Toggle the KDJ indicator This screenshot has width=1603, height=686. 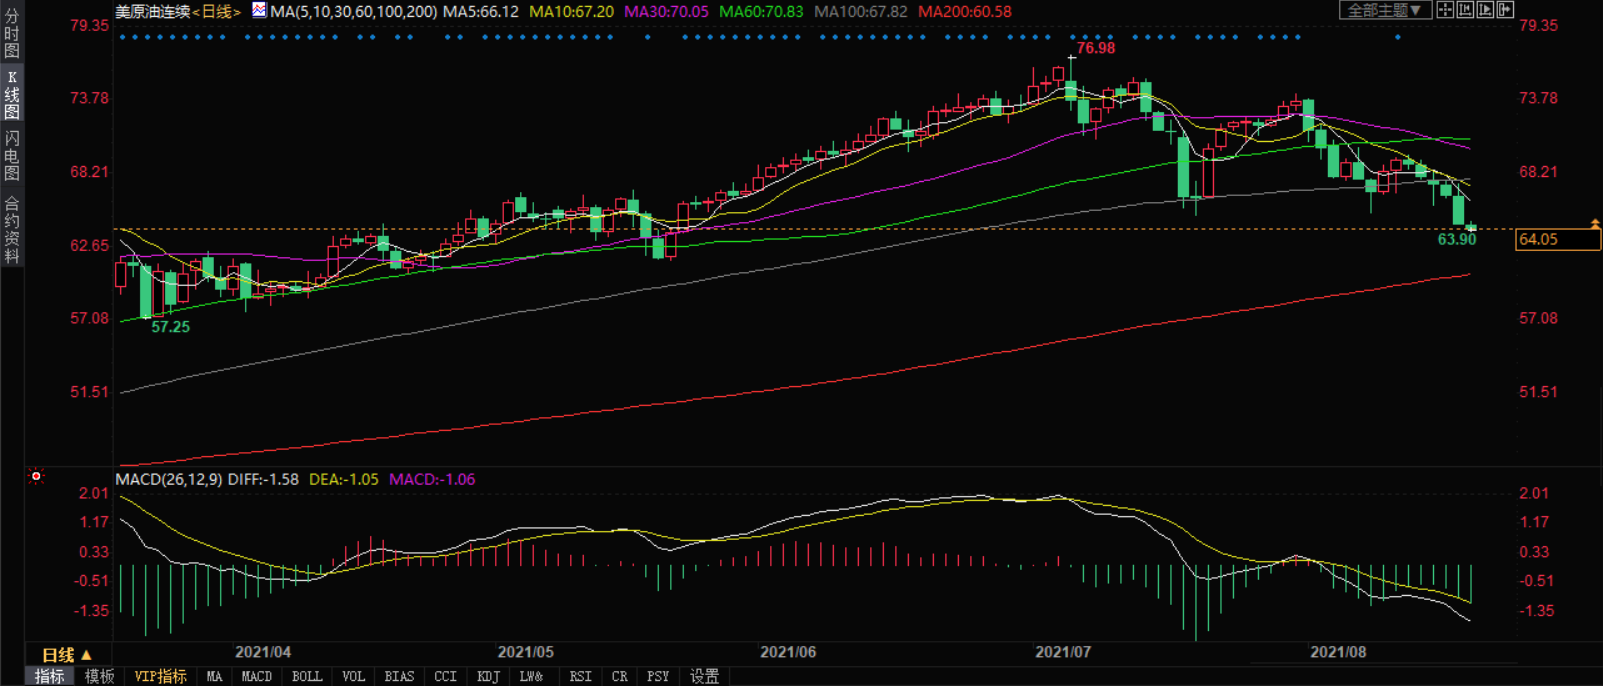488,677
